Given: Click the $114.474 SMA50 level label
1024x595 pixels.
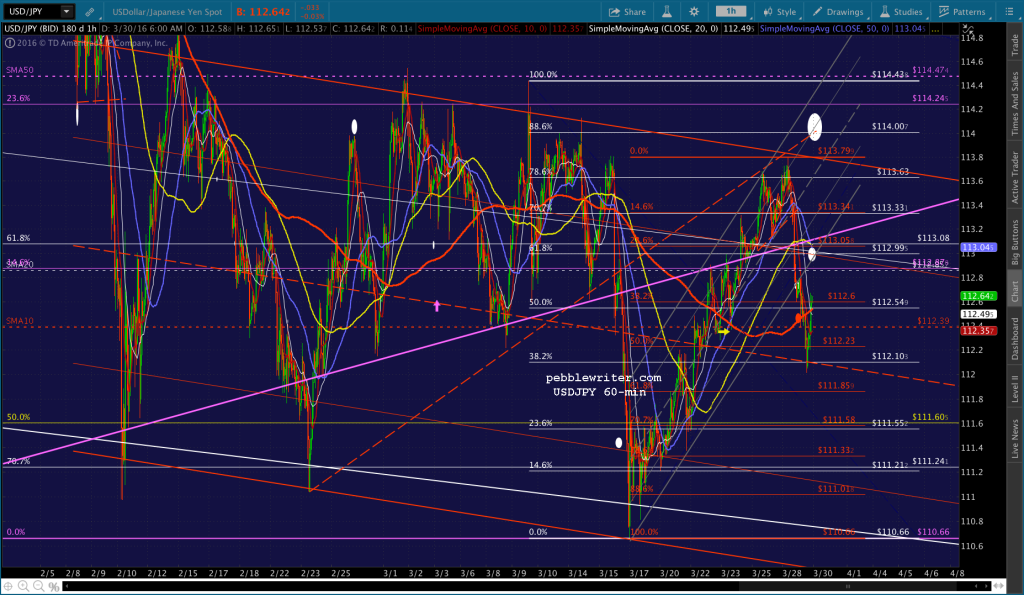Looking at the screenshot, I should [x=931, y=70].
